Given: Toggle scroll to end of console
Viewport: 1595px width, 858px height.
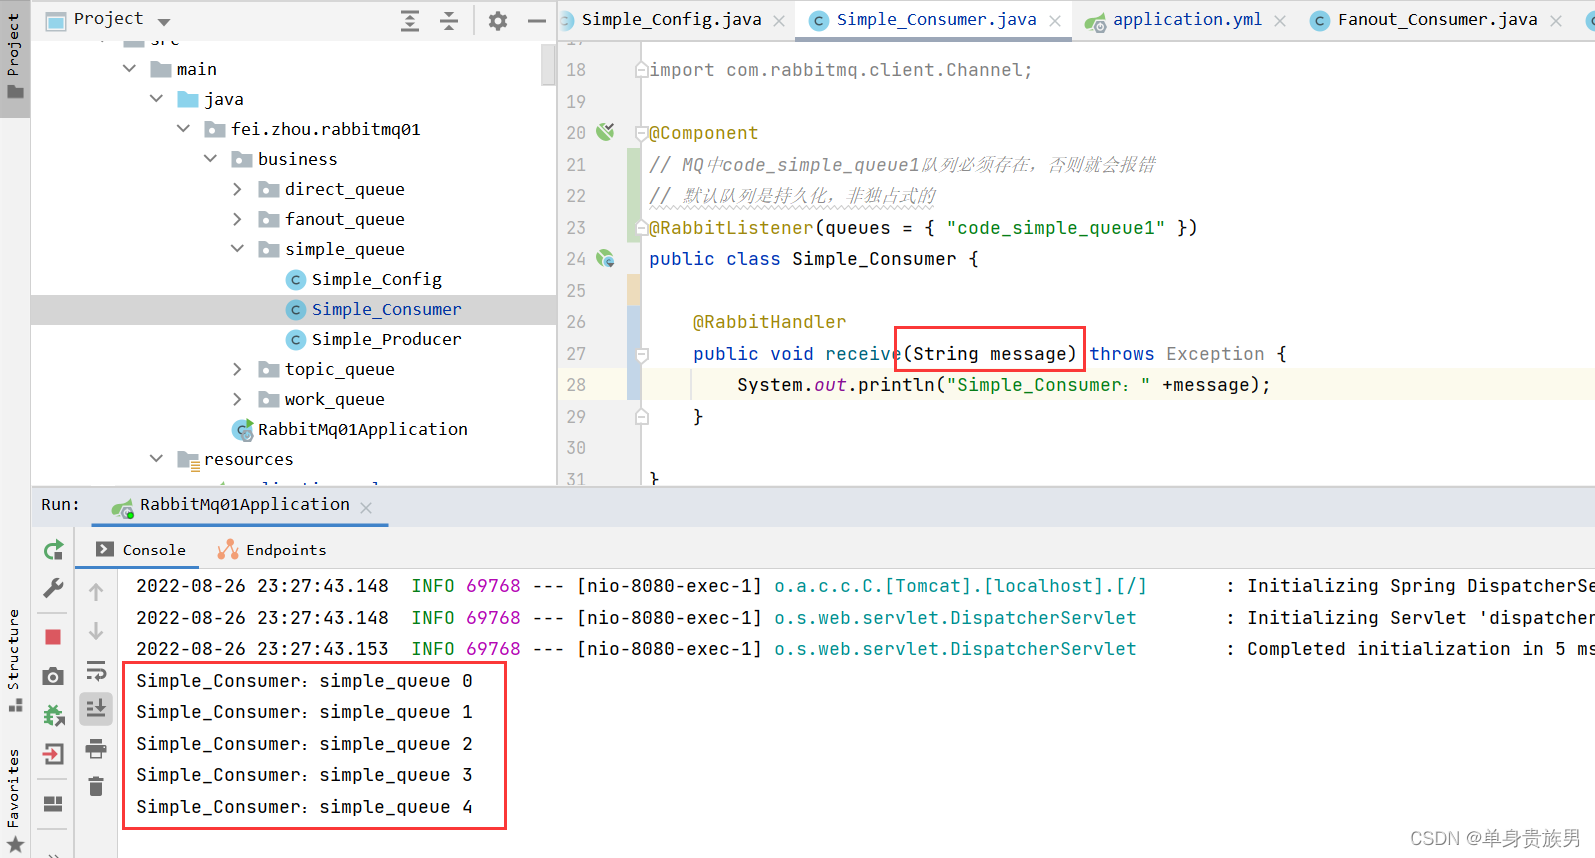Looking at the screenshot, I should click(96, 709).
